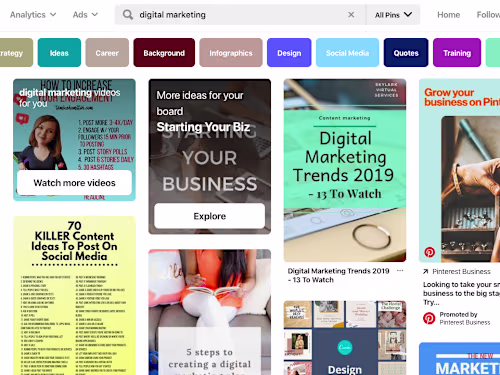Click Pinterest Business promoter avatar icon
Screen dimensions: 500x375
[429, 318]
